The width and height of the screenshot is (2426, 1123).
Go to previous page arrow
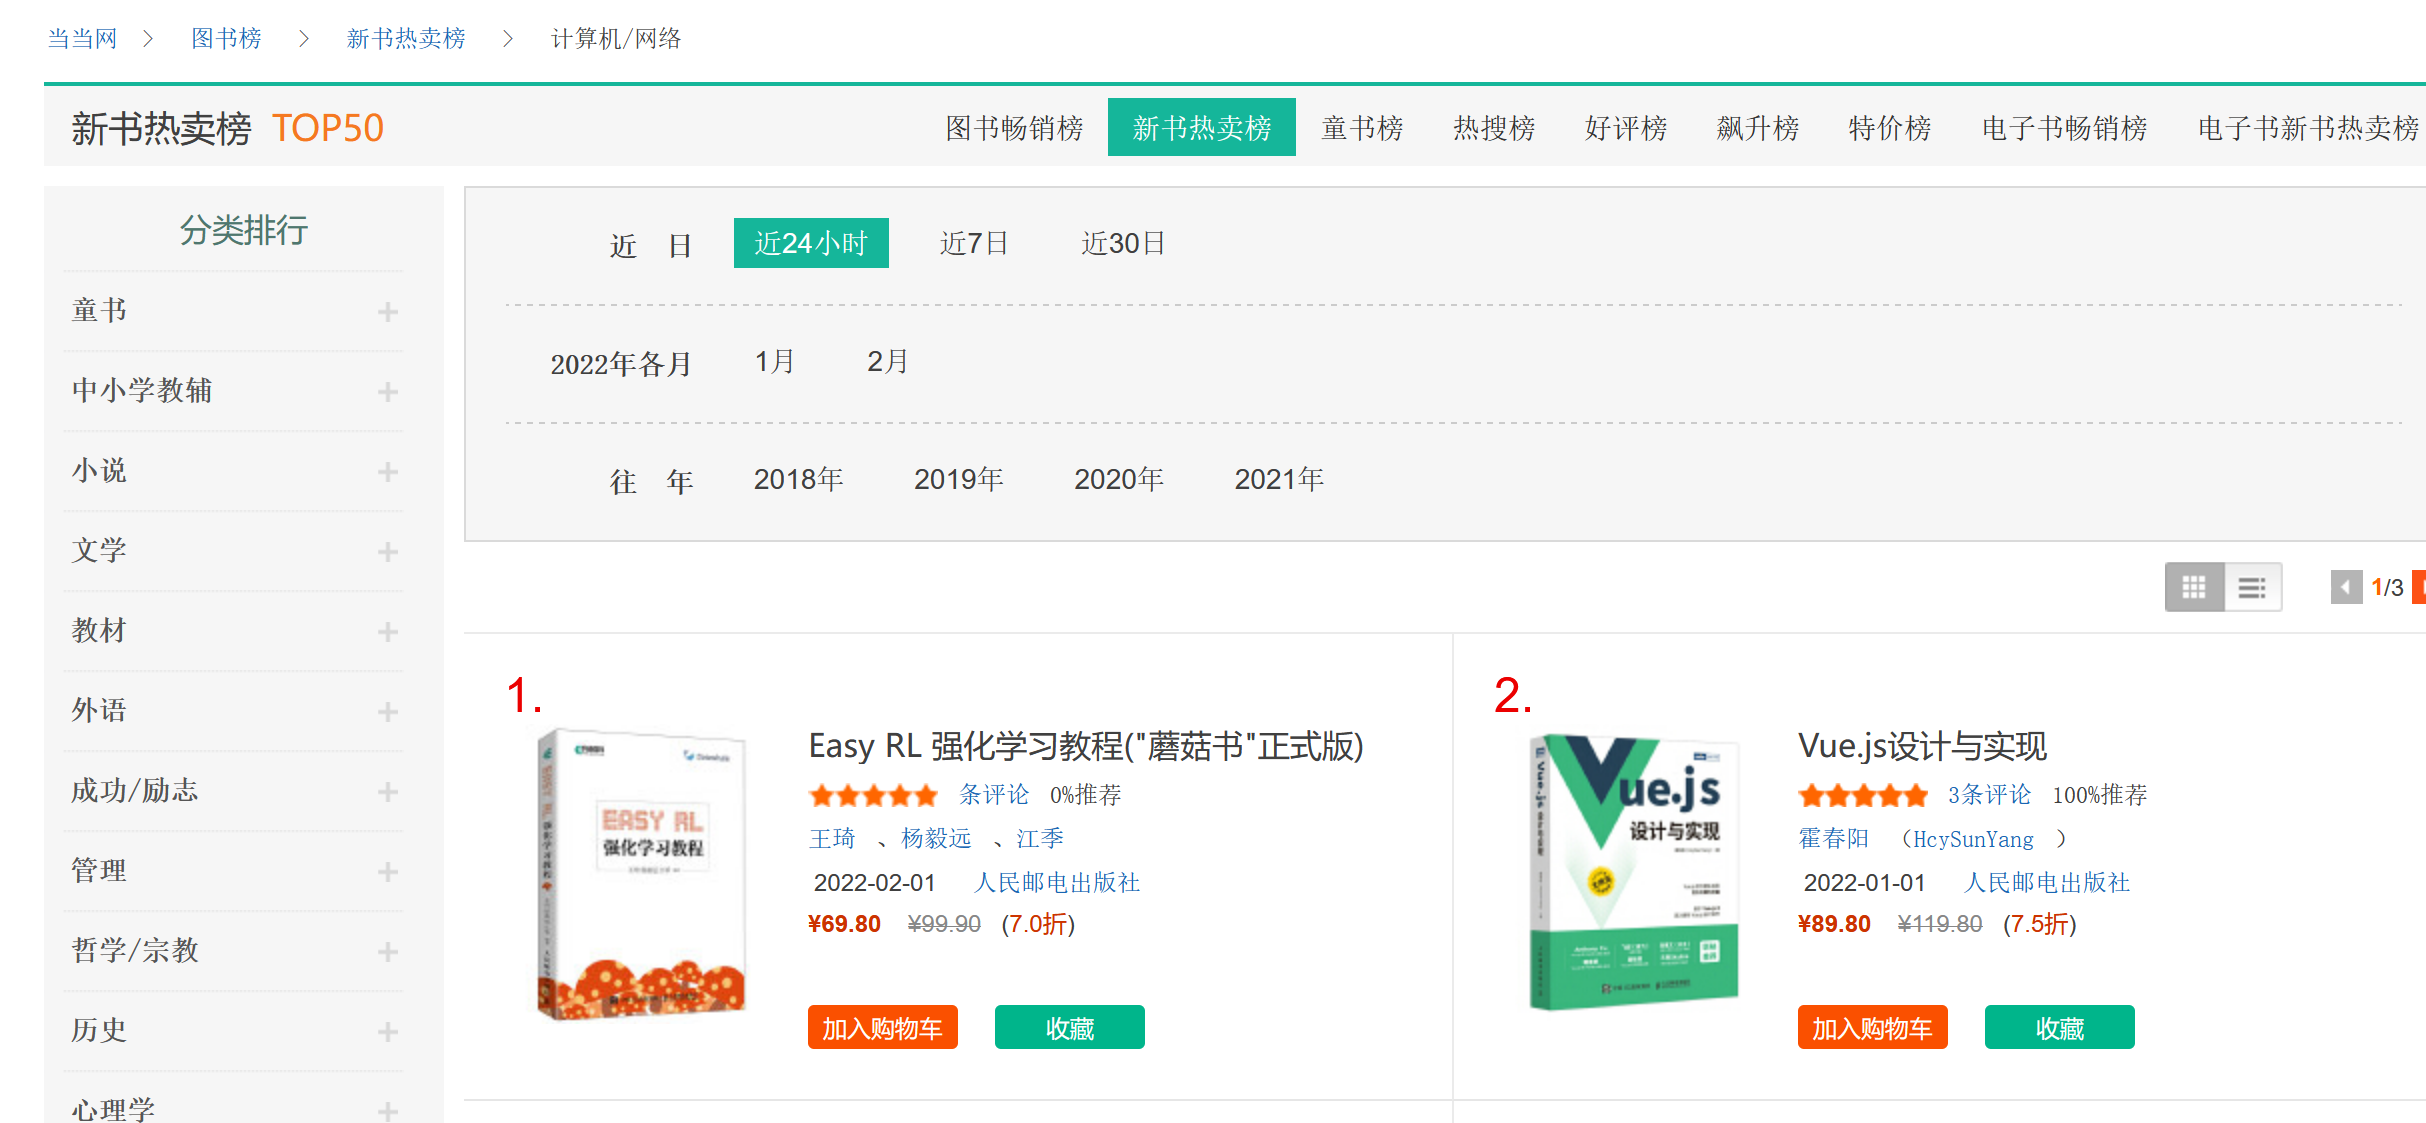2345,587
